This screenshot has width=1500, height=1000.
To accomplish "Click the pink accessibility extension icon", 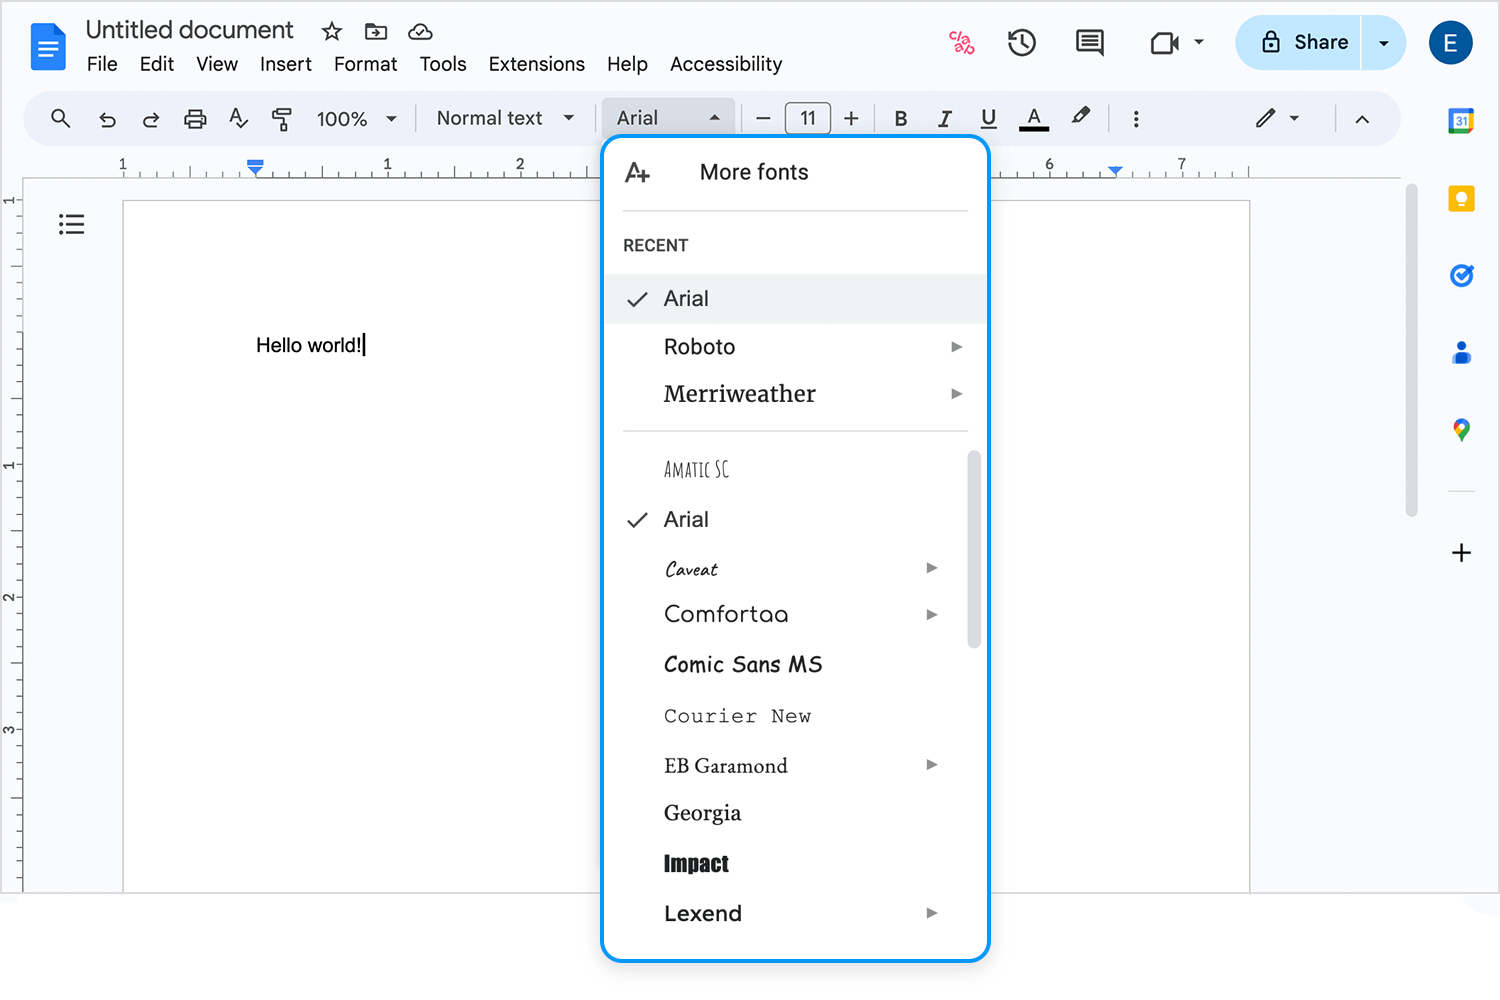I will point(962,42).
